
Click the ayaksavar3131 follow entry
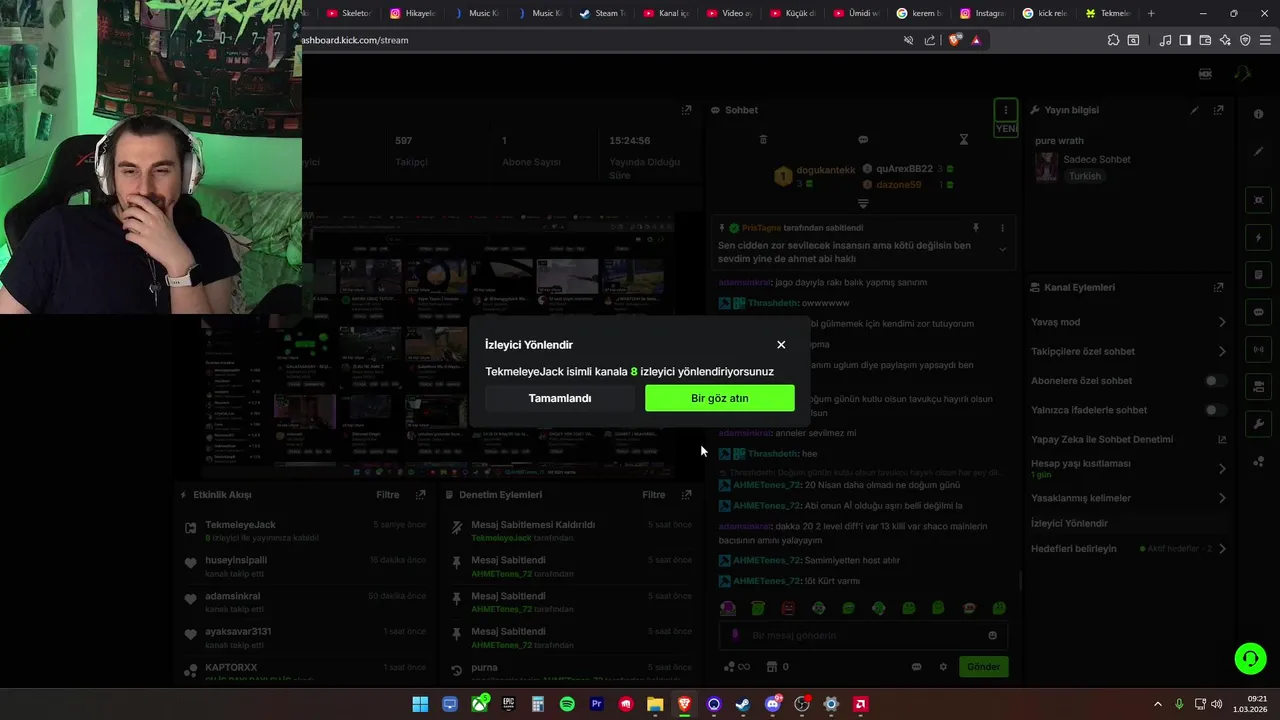(305, 638)
